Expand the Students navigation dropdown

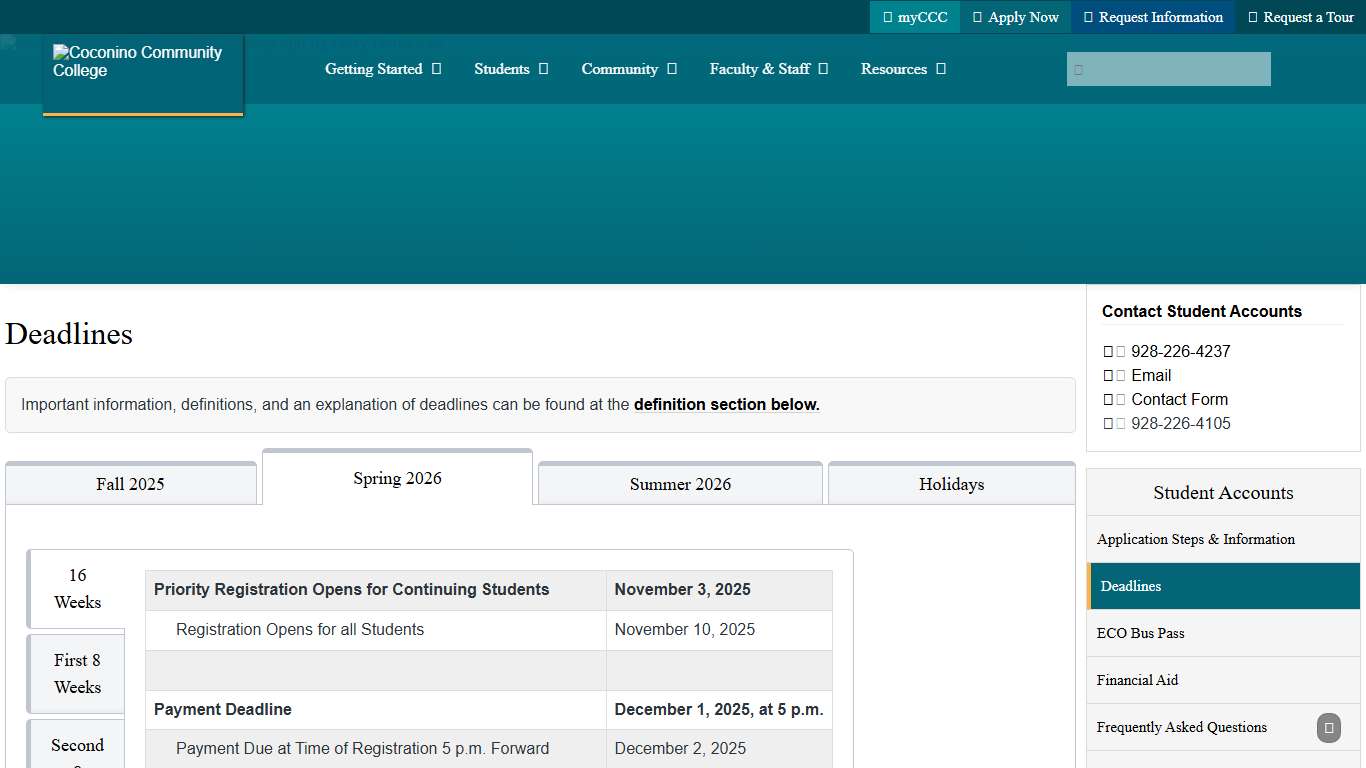tap(543, 69)
